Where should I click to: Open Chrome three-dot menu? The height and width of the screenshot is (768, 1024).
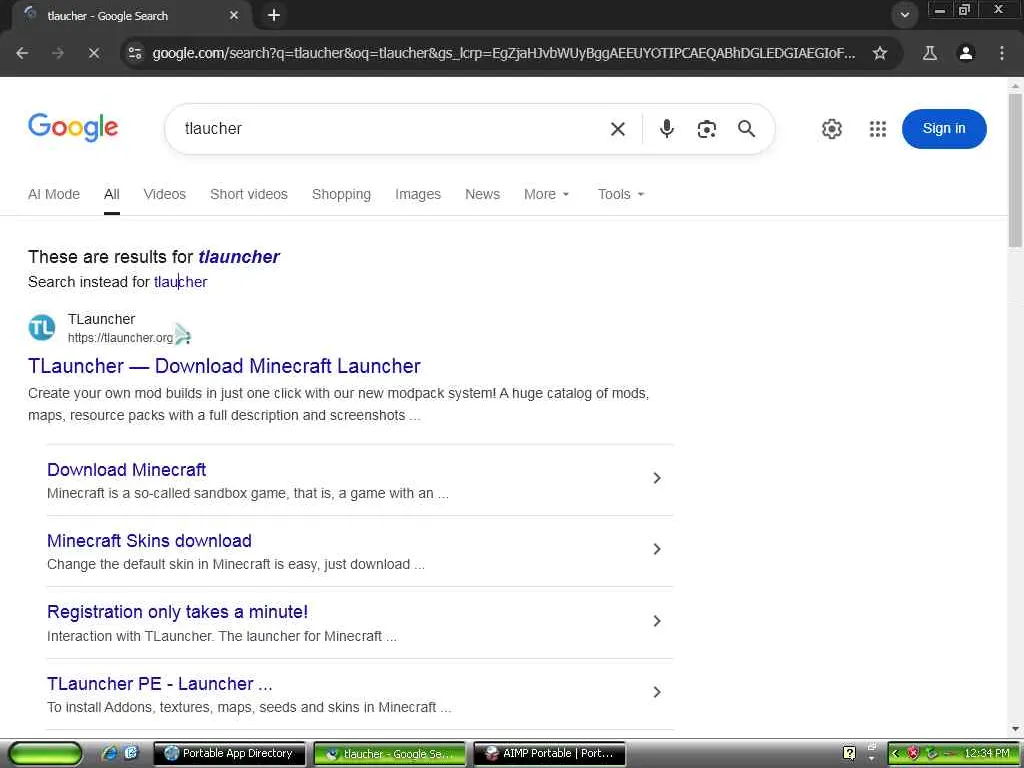1001,53
